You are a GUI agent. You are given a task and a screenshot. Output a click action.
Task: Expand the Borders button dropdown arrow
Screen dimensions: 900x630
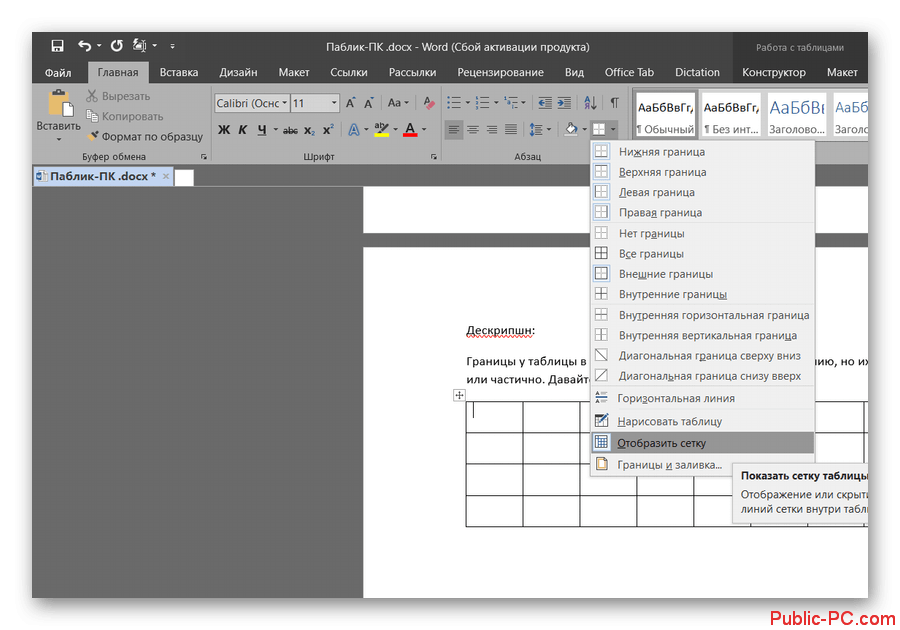pos(613,129)
